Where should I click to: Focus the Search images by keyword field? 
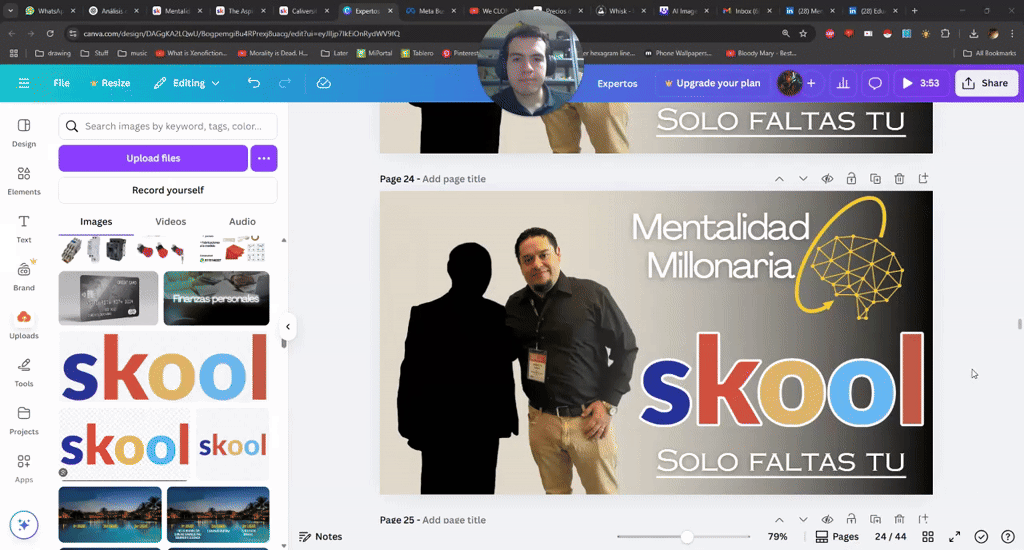168,126
